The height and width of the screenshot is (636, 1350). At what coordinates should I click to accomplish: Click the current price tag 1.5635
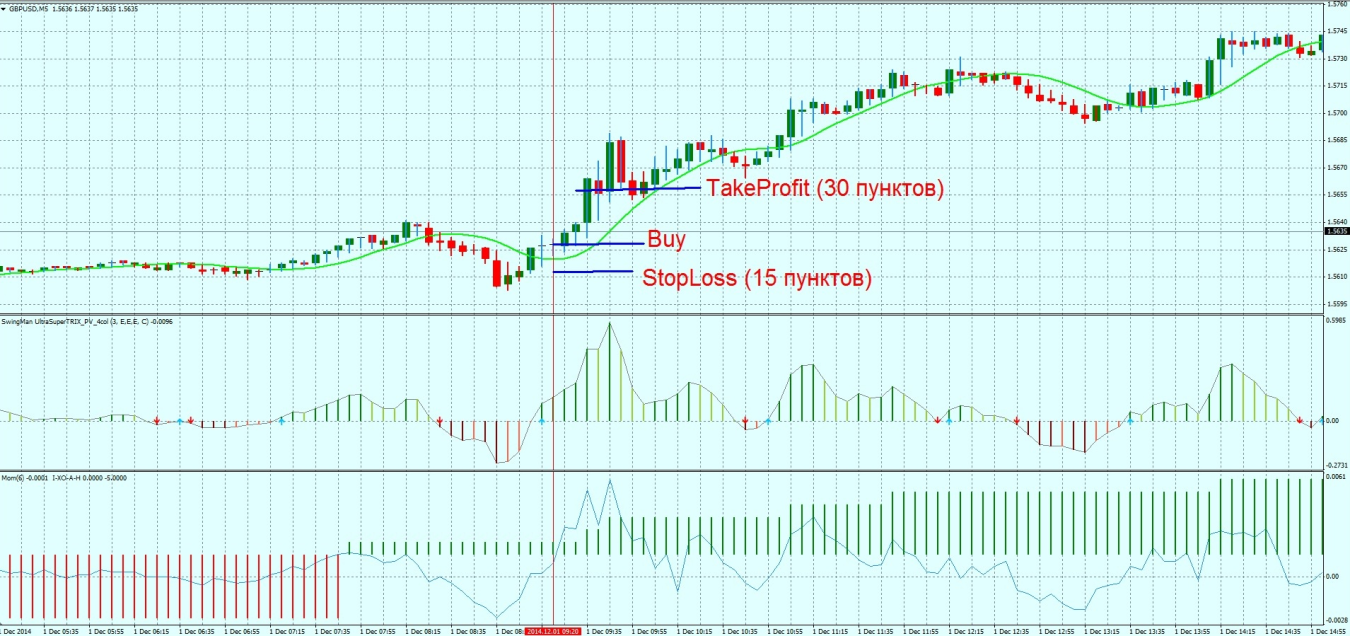(1335, 231)
